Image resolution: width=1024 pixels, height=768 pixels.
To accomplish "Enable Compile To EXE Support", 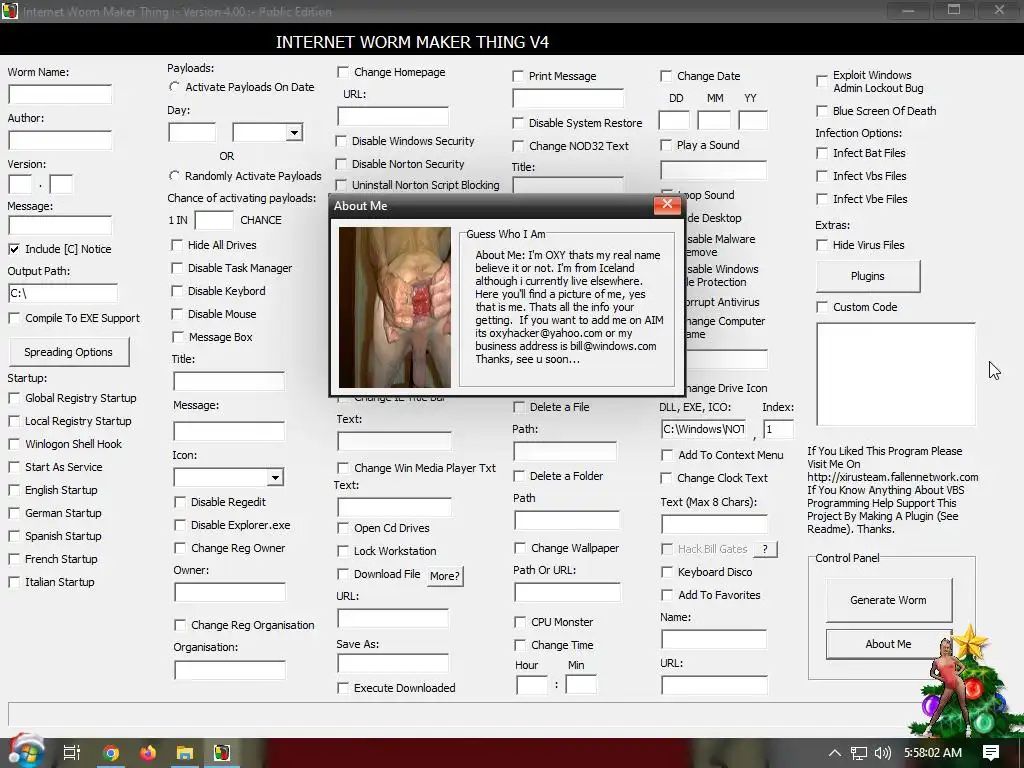I will [x=14, y=318].
